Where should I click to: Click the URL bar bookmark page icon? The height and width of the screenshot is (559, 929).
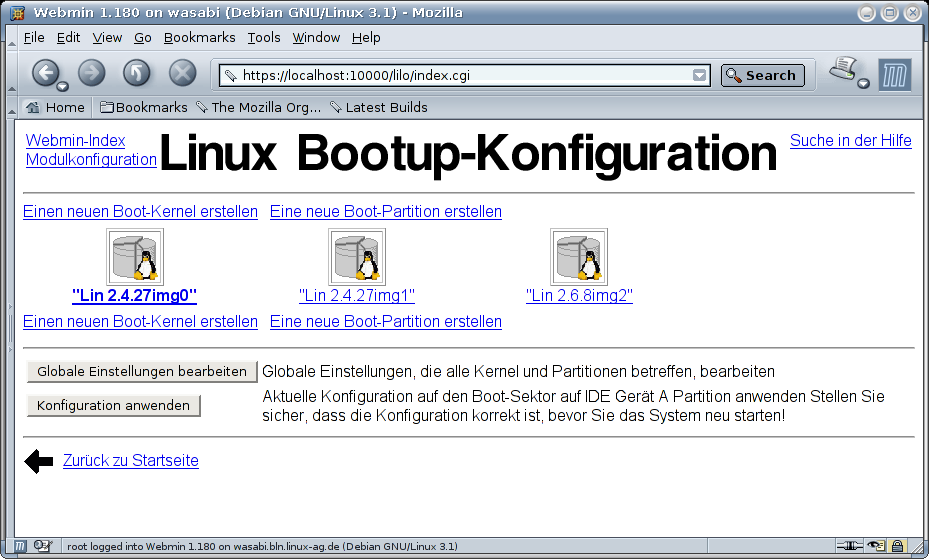pyautogui.click(x=230, y=75)
